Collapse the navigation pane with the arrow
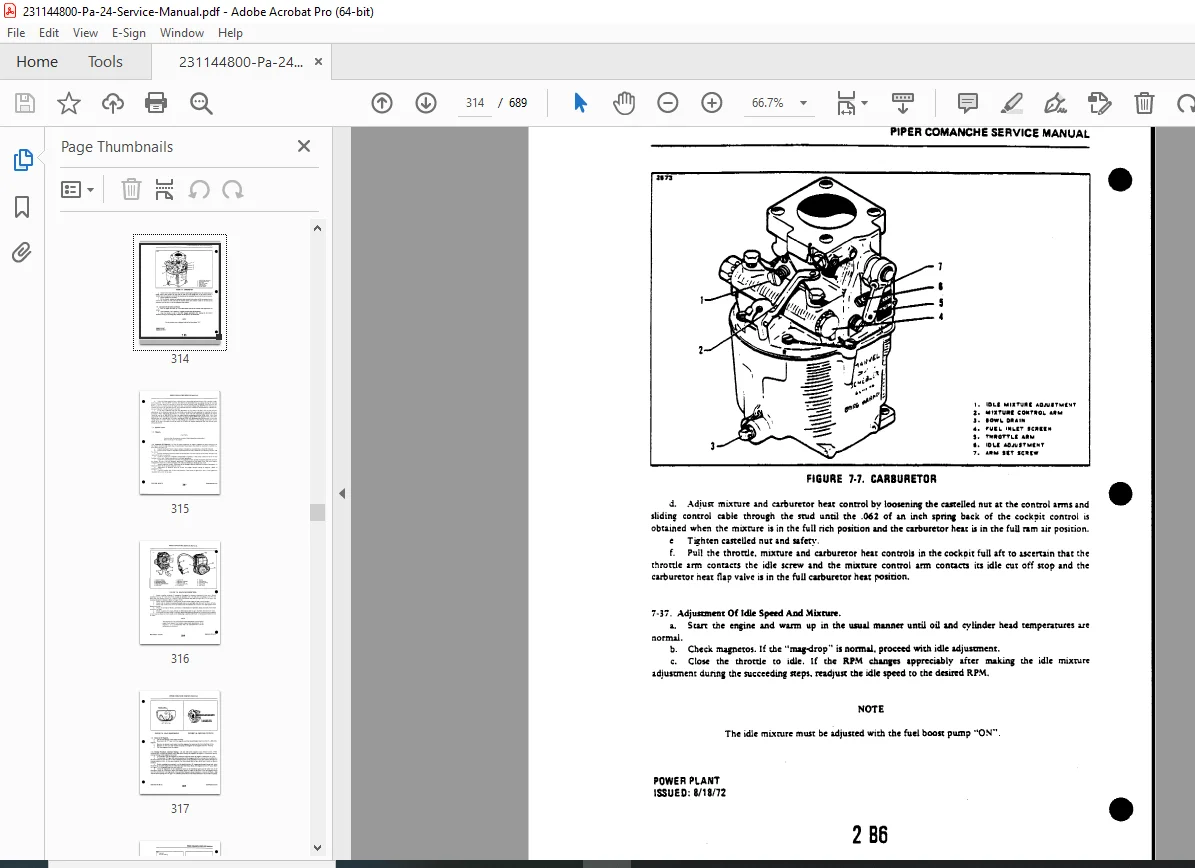 click(342, 494)
